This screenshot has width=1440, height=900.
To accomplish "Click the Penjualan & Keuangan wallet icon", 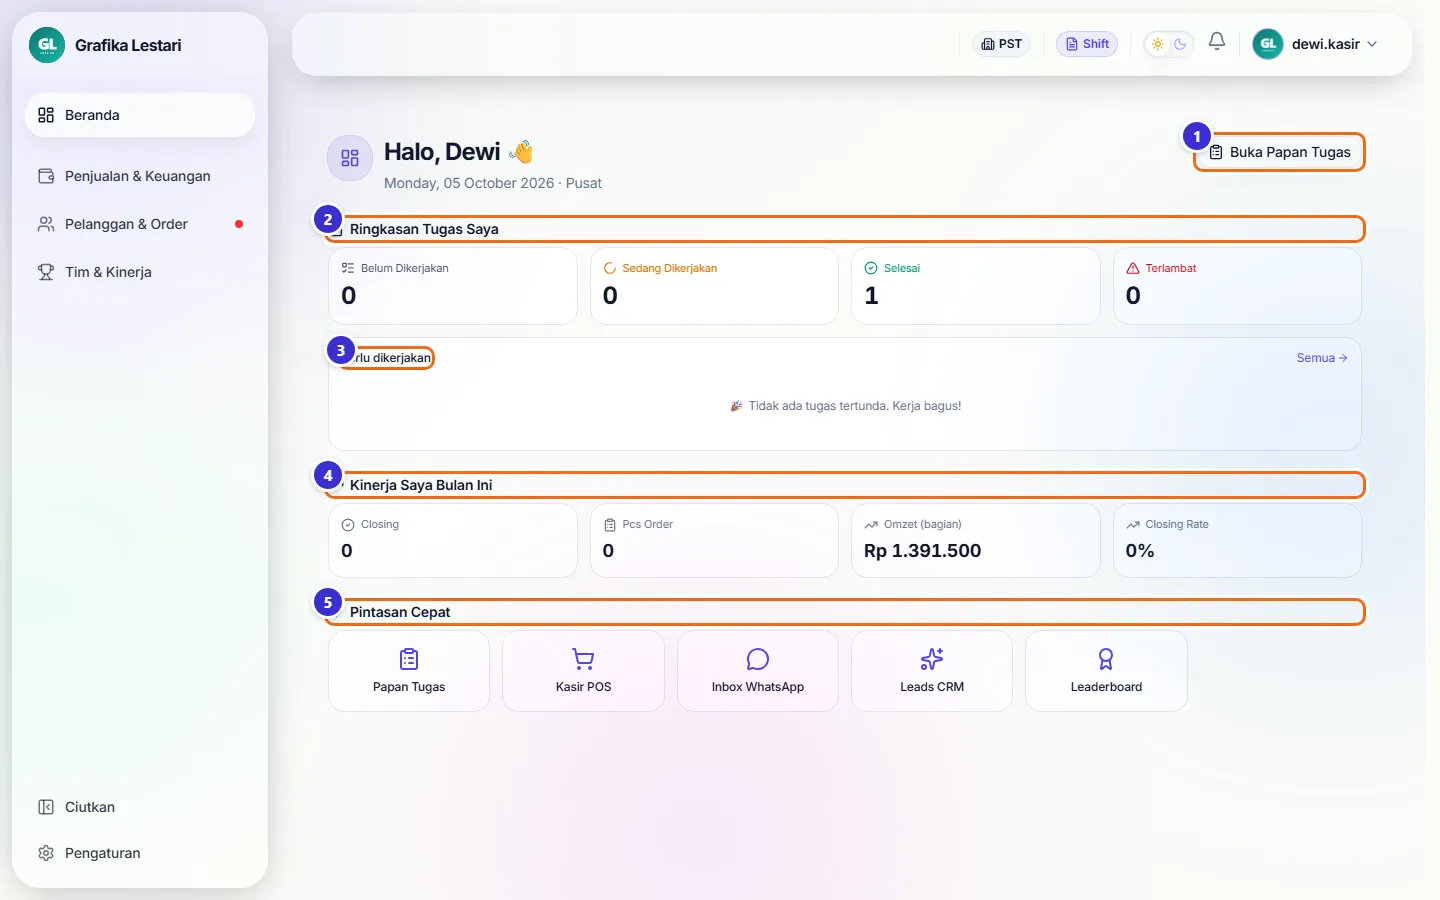I will pos(46,176).
